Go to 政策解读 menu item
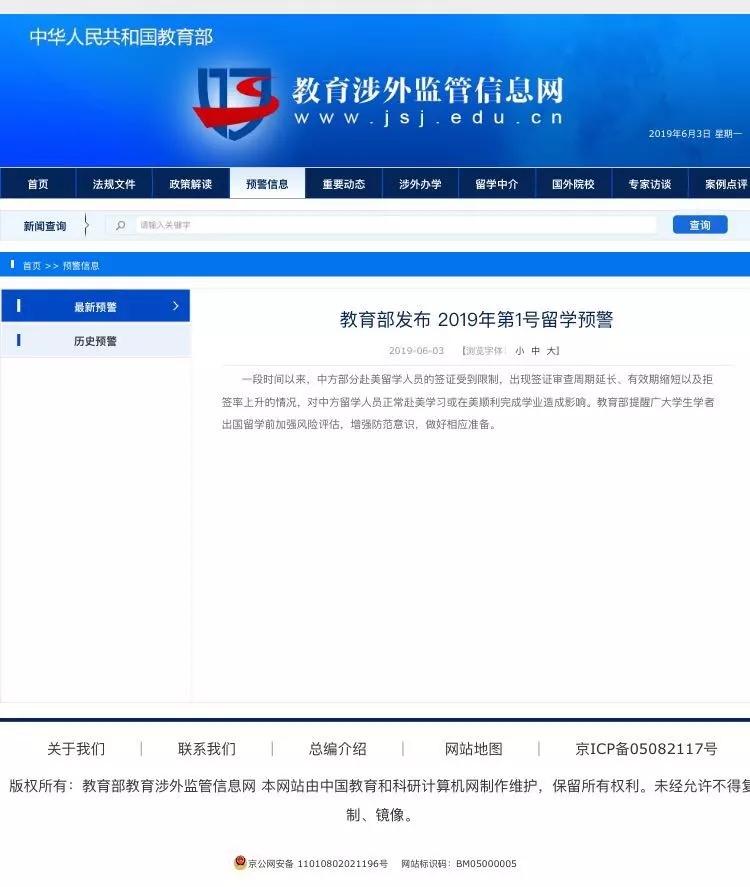This screenshot has width=750, height=887. [x=191, y=184]
